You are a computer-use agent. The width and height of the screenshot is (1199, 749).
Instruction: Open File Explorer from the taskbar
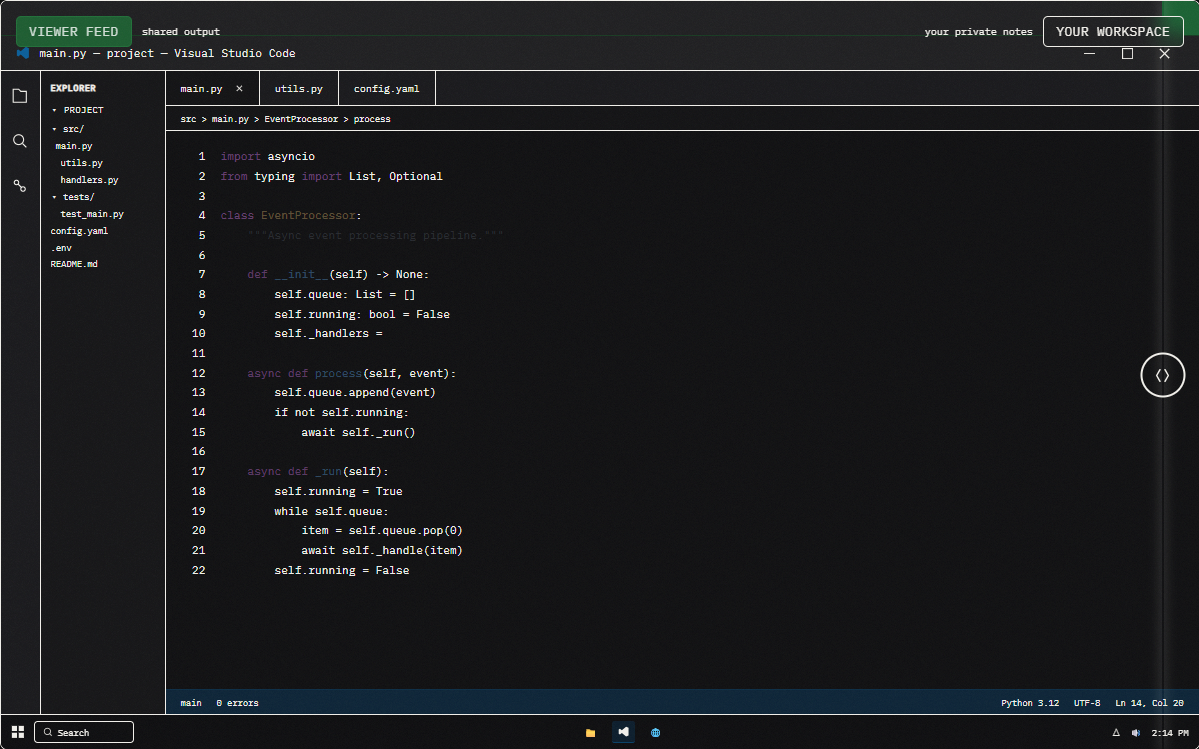pos(590,733)
